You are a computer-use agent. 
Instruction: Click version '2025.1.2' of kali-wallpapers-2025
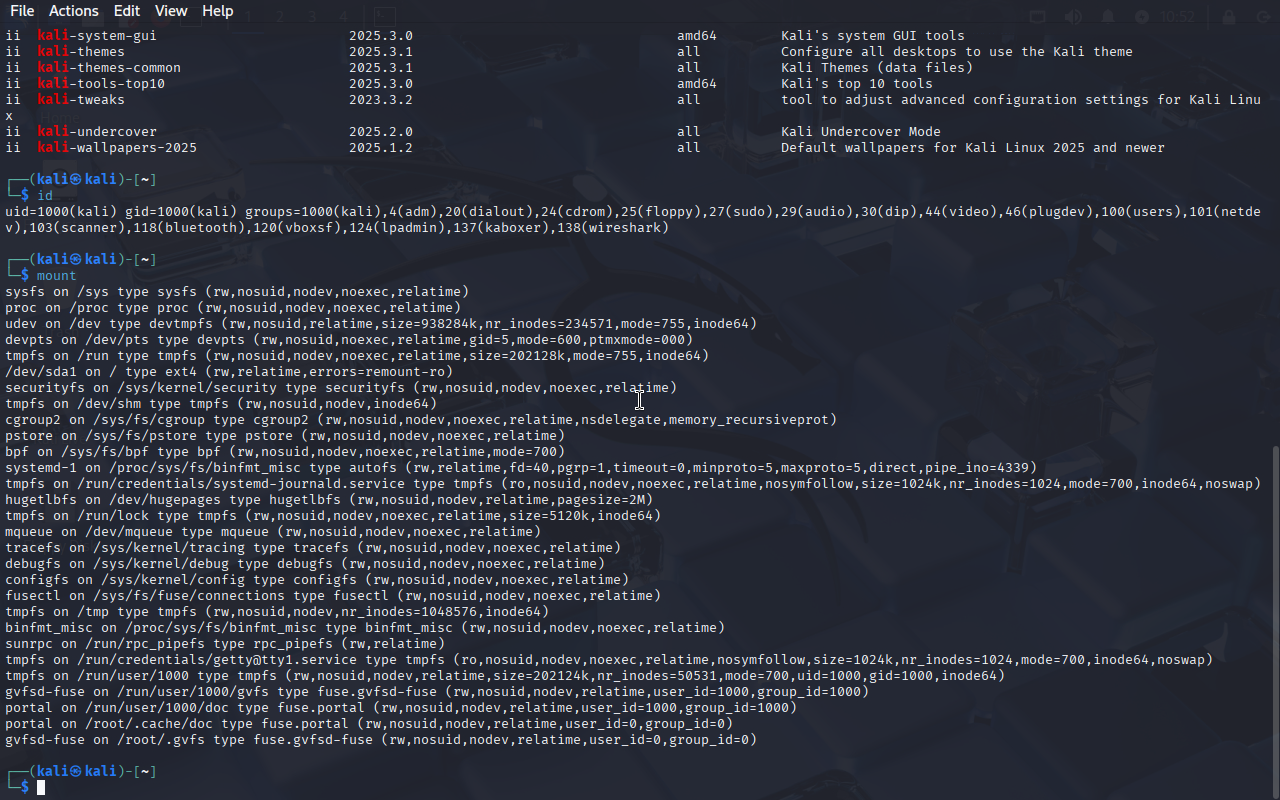pyautogui.click(x=381, y=148)
